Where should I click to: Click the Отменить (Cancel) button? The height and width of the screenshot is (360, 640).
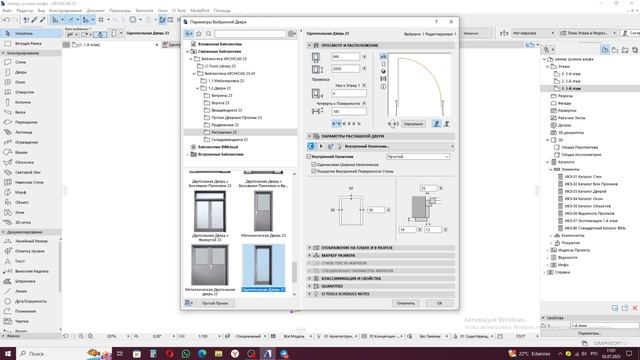click(406, 303)
